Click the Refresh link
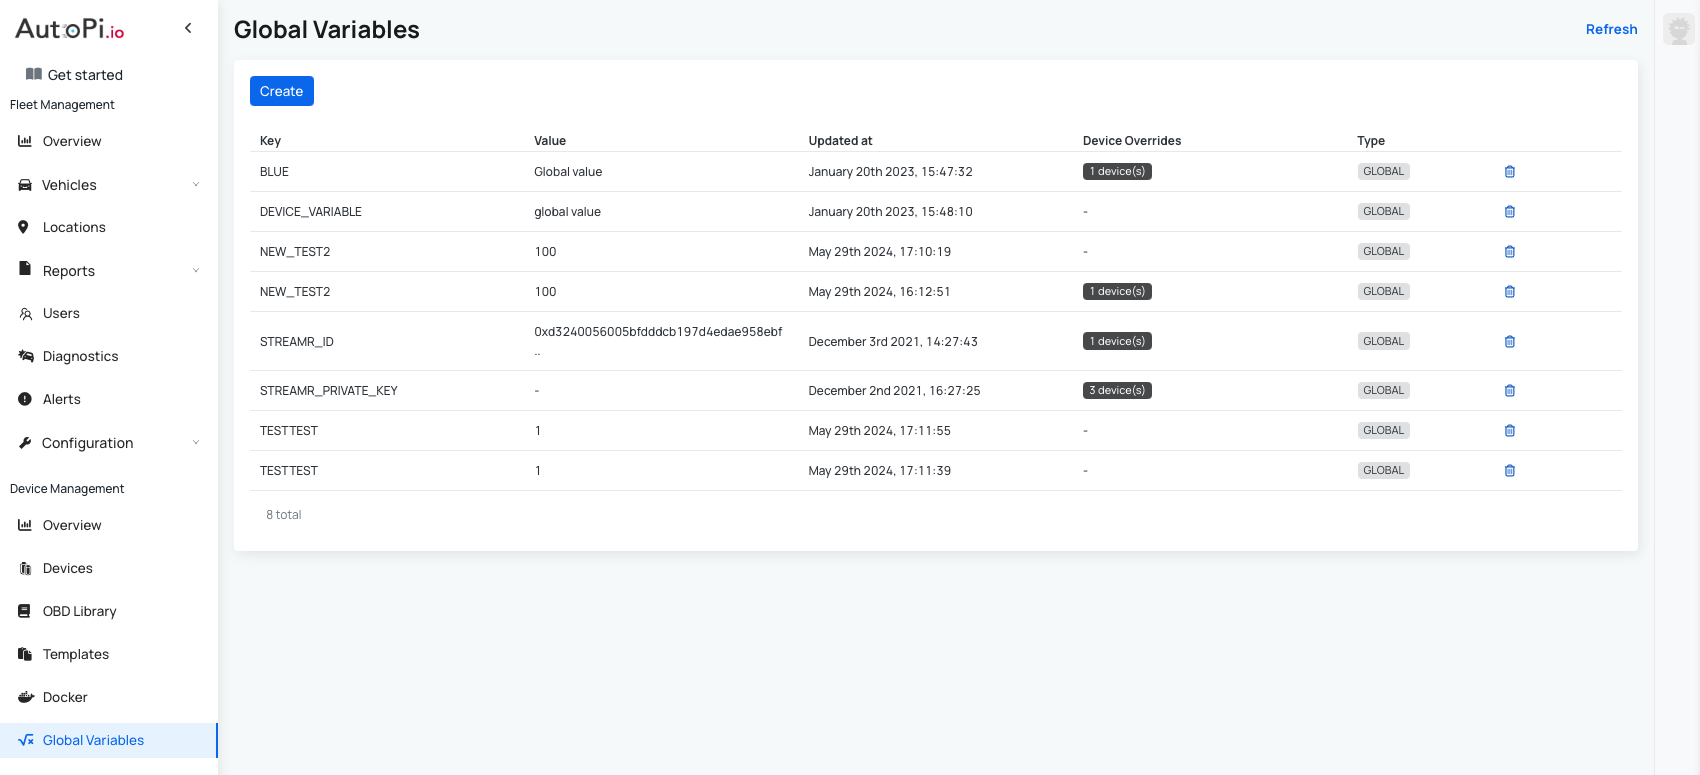1700x775 pixels. point(1611,29)
